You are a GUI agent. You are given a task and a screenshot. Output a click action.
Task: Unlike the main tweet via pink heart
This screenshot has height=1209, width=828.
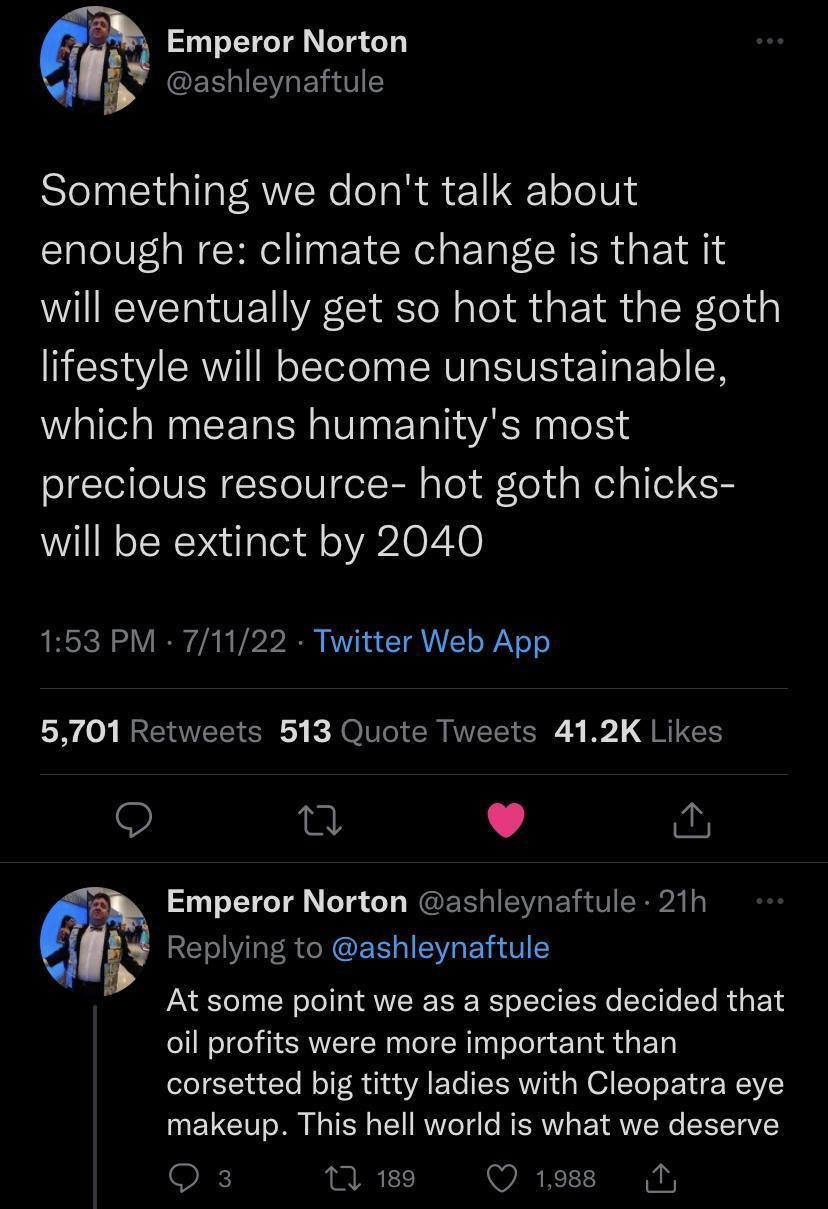coord(506,820)
